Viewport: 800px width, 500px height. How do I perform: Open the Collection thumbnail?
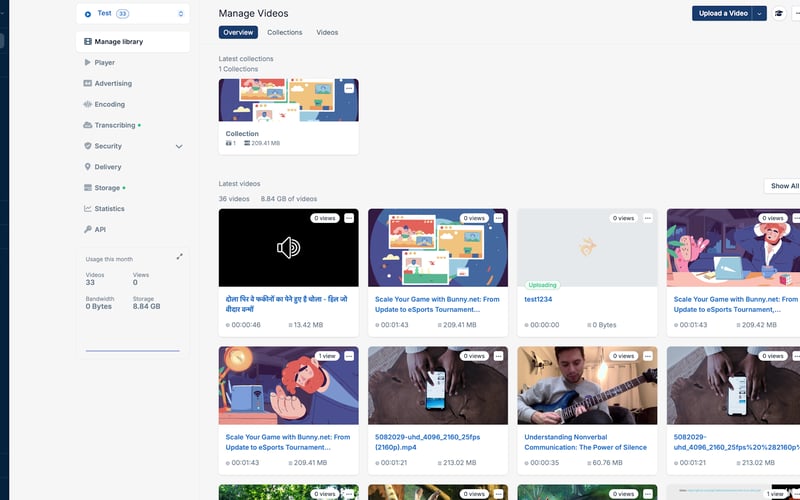289,100
